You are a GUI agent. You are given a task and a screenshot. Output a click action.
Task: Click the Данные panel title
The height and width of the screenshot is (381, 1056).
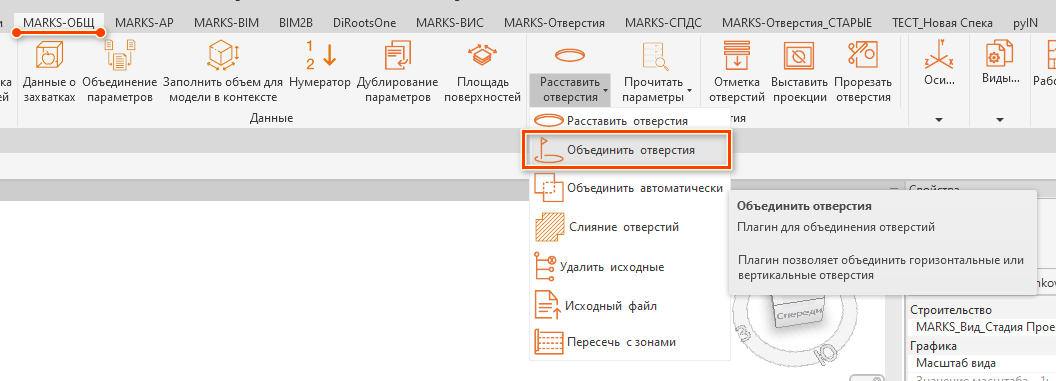click(x=271, y=118)
